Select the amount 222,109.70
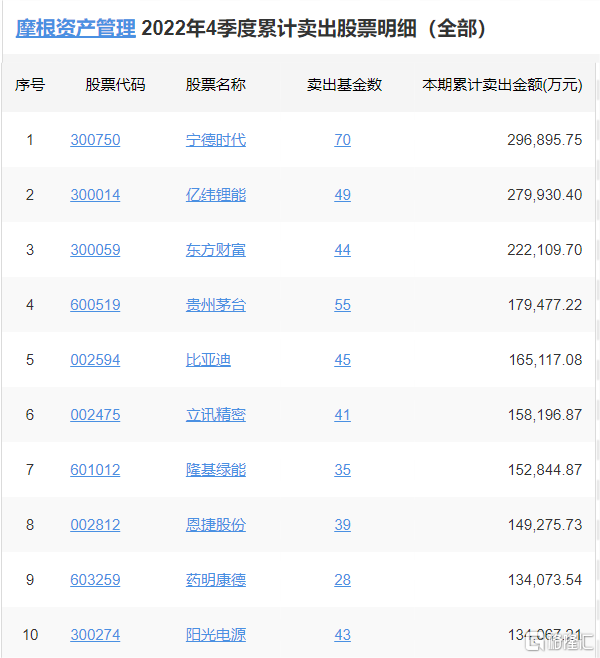Screen dimensions: 600x658 pyautogui.click(x=545, y=250)
